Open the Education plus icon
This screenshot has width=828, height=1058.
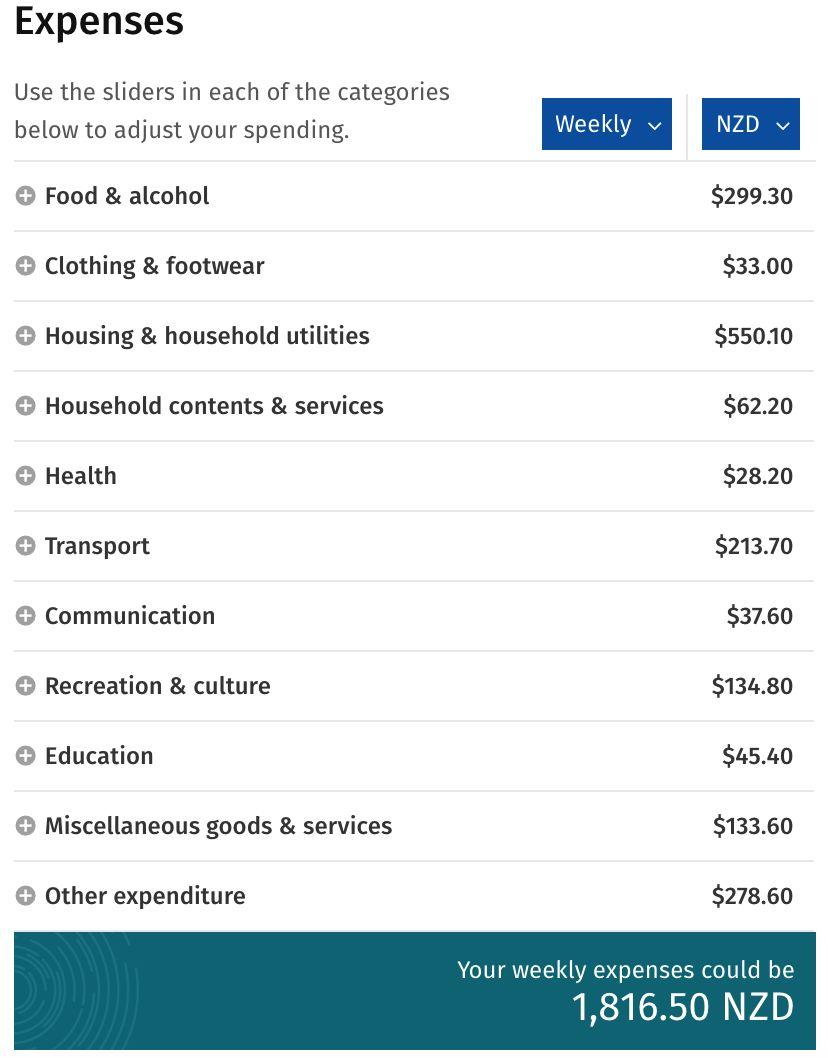[26, 756]
